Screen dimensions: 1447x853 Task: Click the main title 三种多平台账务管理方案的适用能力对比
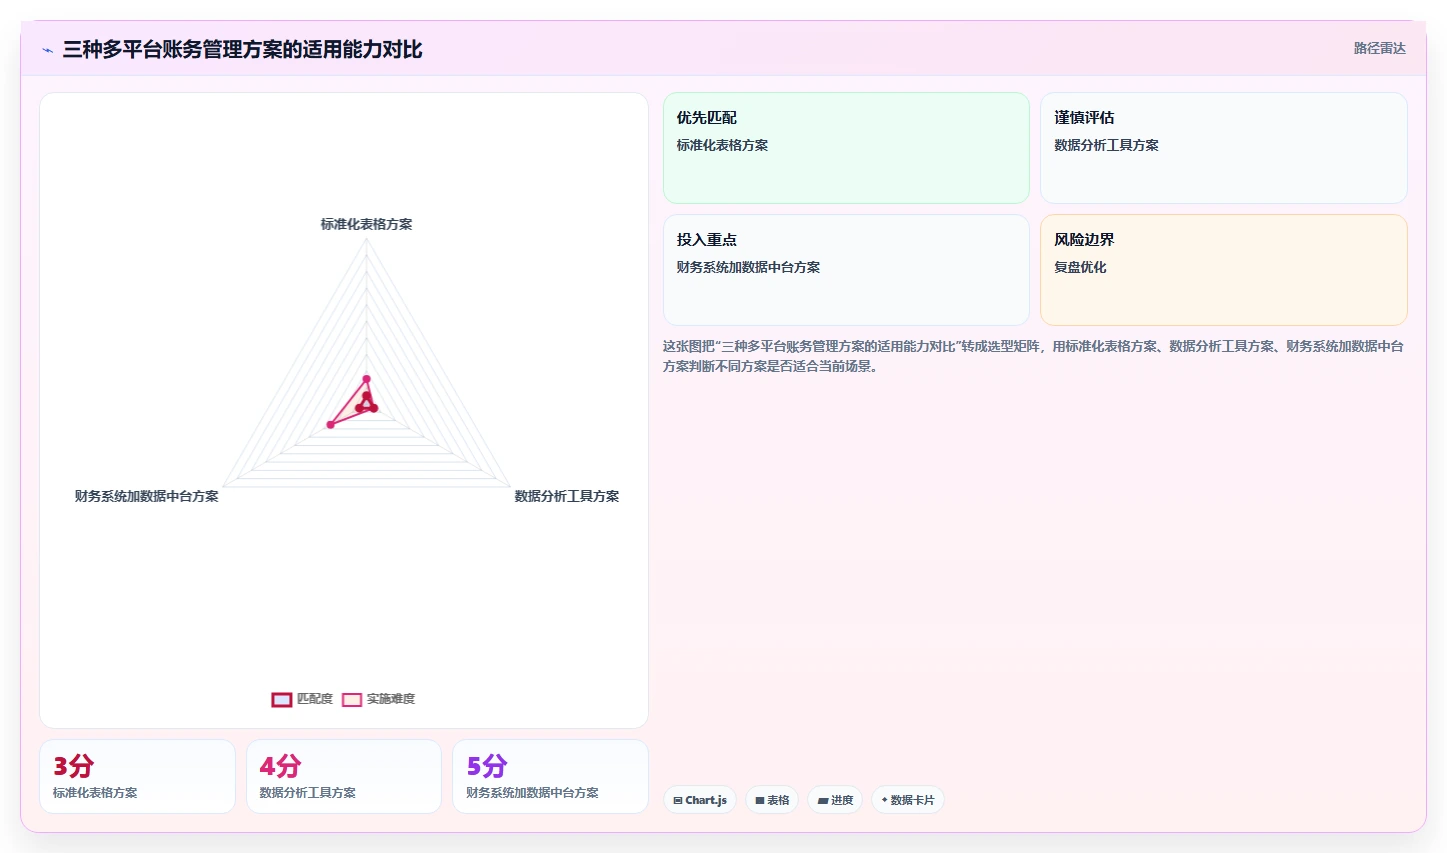click(x=242, y=50)
